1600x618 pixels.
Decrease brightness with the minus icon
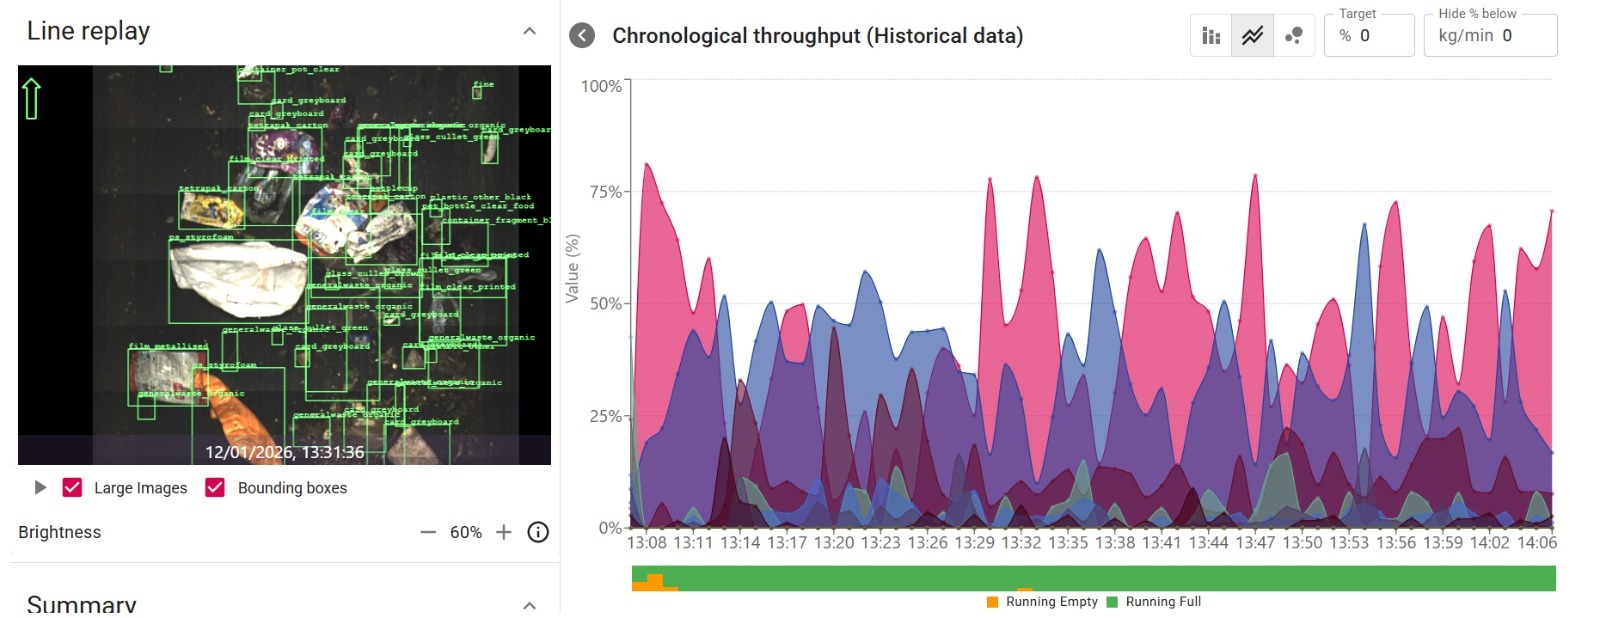pyautogui.click(x=428, y=532)
